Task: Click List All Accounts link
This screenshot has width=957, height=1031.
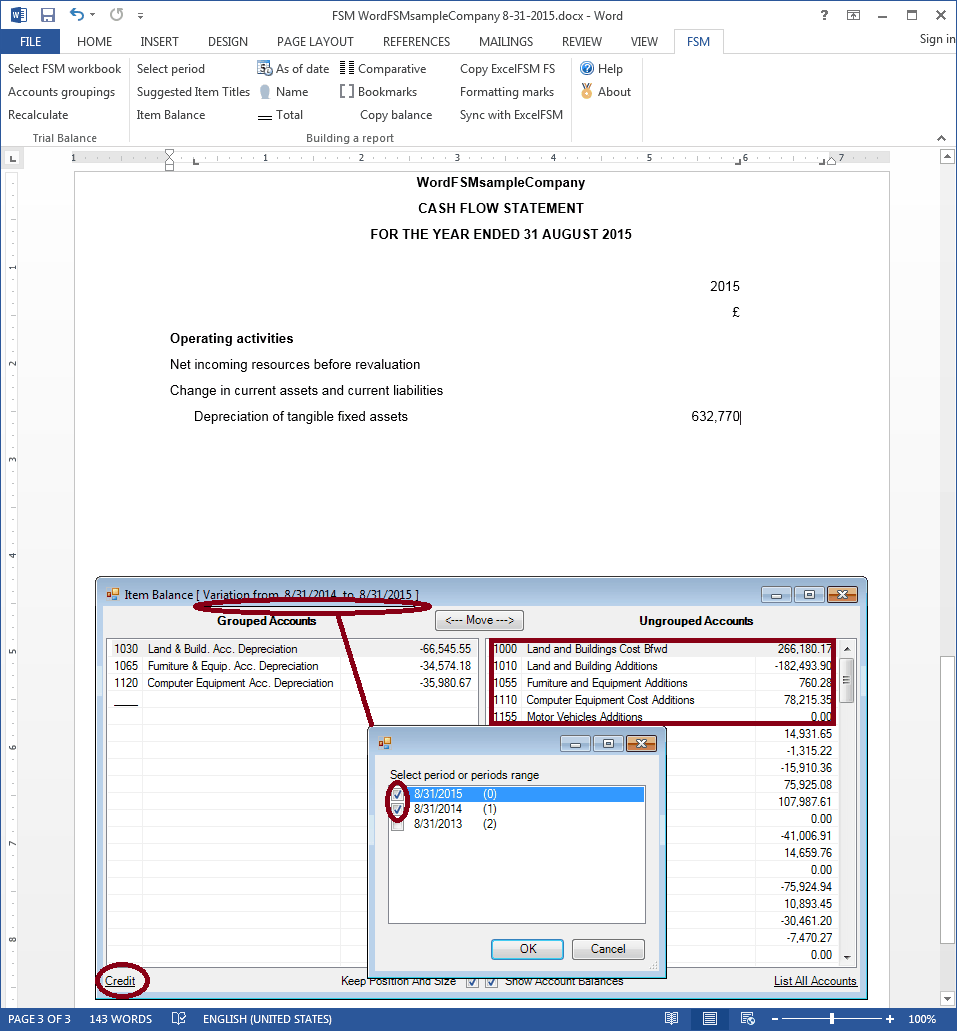Action: [x=815, y=980]
